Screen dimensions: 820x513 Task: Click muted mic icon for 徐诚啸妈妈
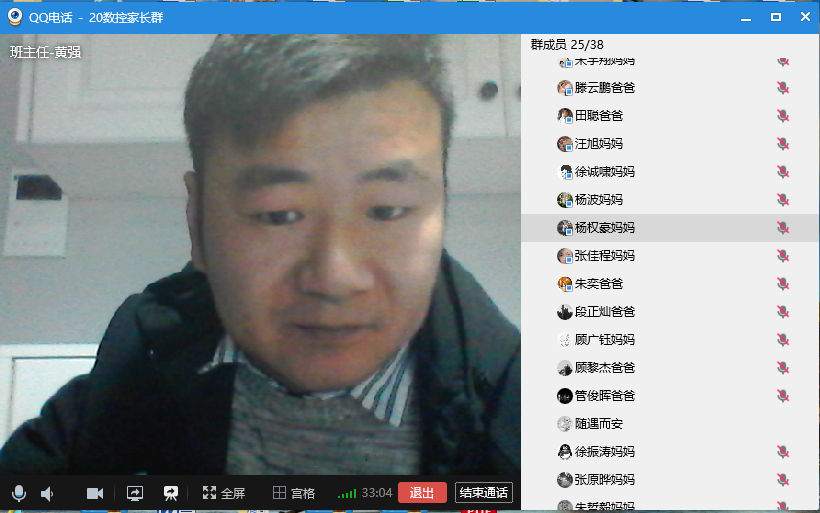783,172
